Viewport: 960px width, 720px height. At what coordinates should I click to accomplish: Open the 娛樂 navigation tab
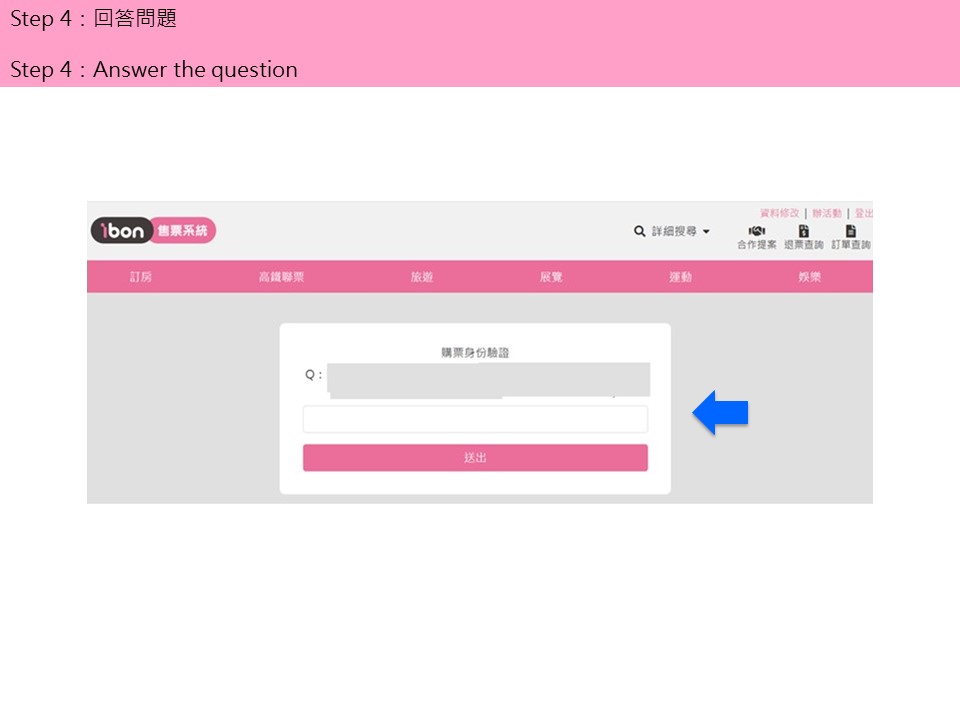[x=809, y=277]
